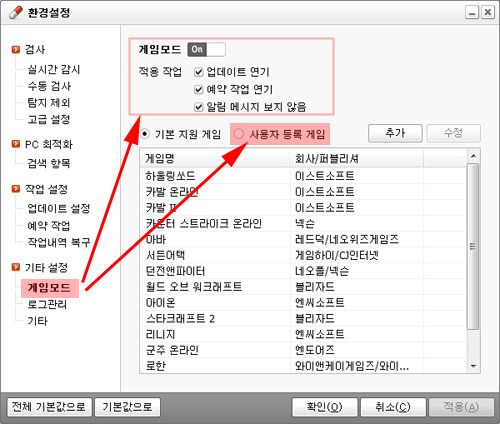
Task: Open 고급 설정 page
Action: point(49,119)
